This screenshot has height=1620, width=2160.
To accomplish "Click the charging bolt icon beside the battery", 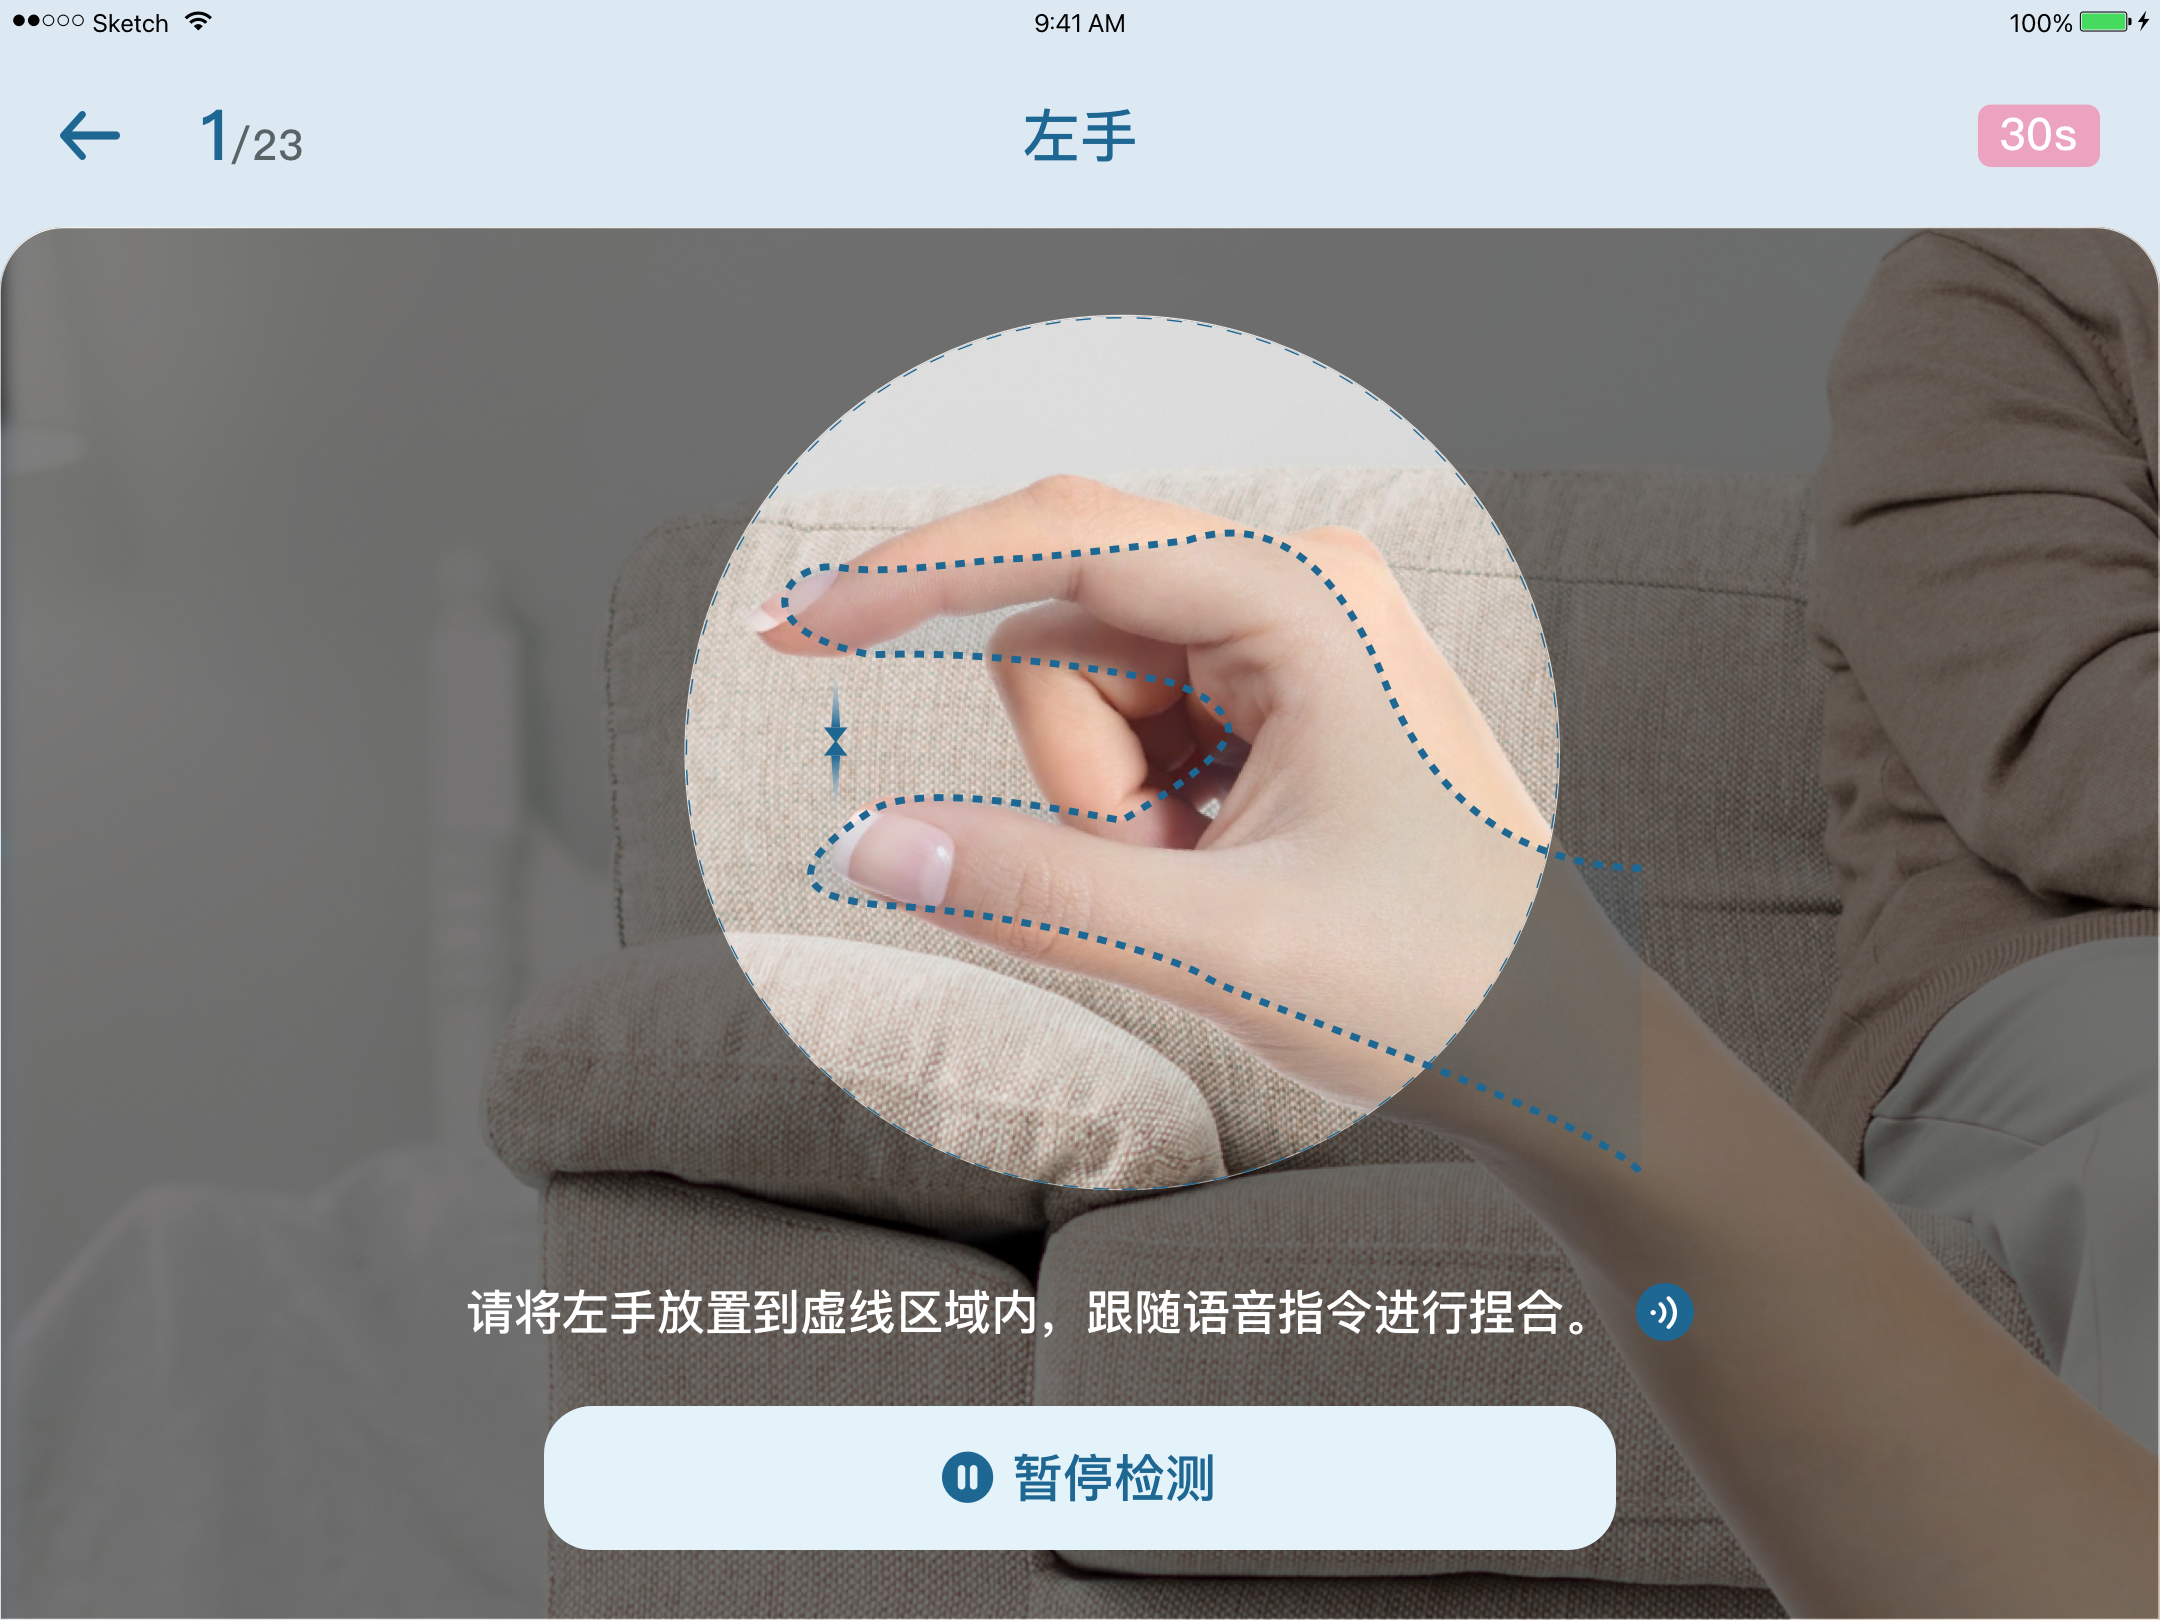I will 2143,22.
